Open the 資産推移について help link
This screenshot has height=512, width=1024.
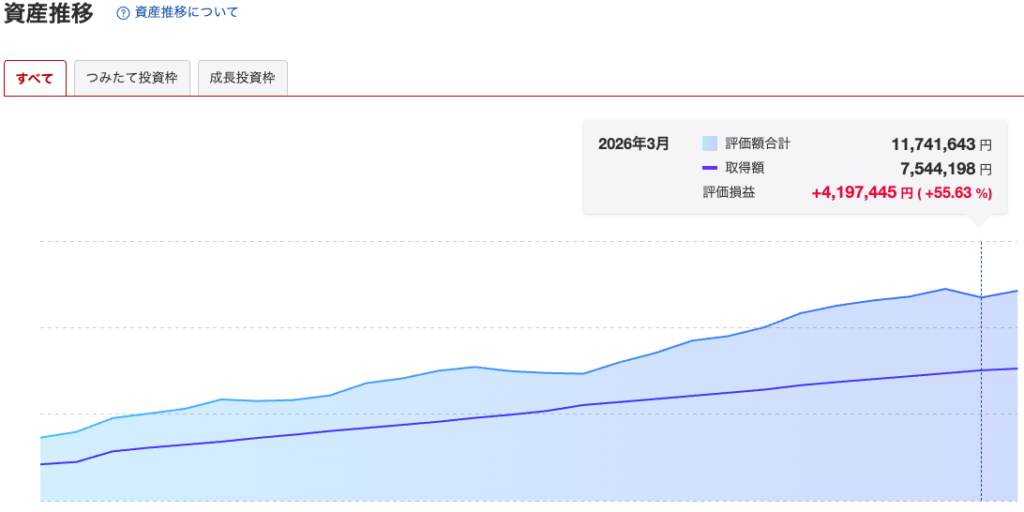185,14
